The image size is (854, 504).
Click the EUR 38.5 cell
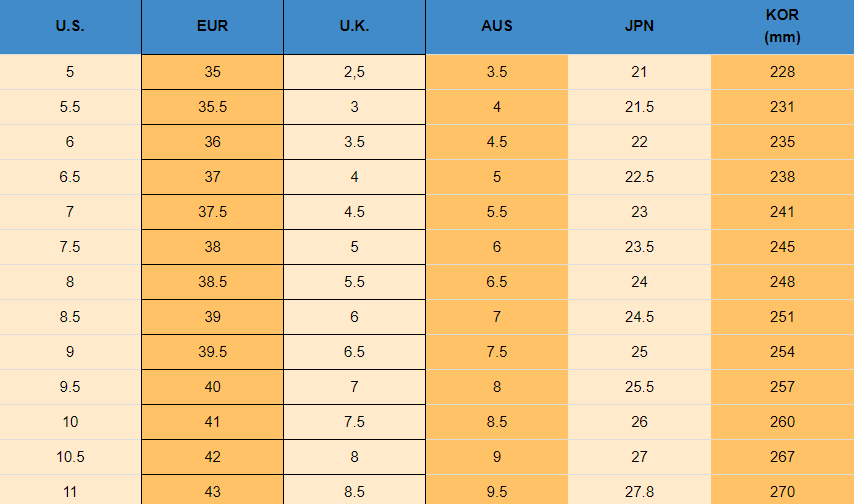[x=212, y=282]
